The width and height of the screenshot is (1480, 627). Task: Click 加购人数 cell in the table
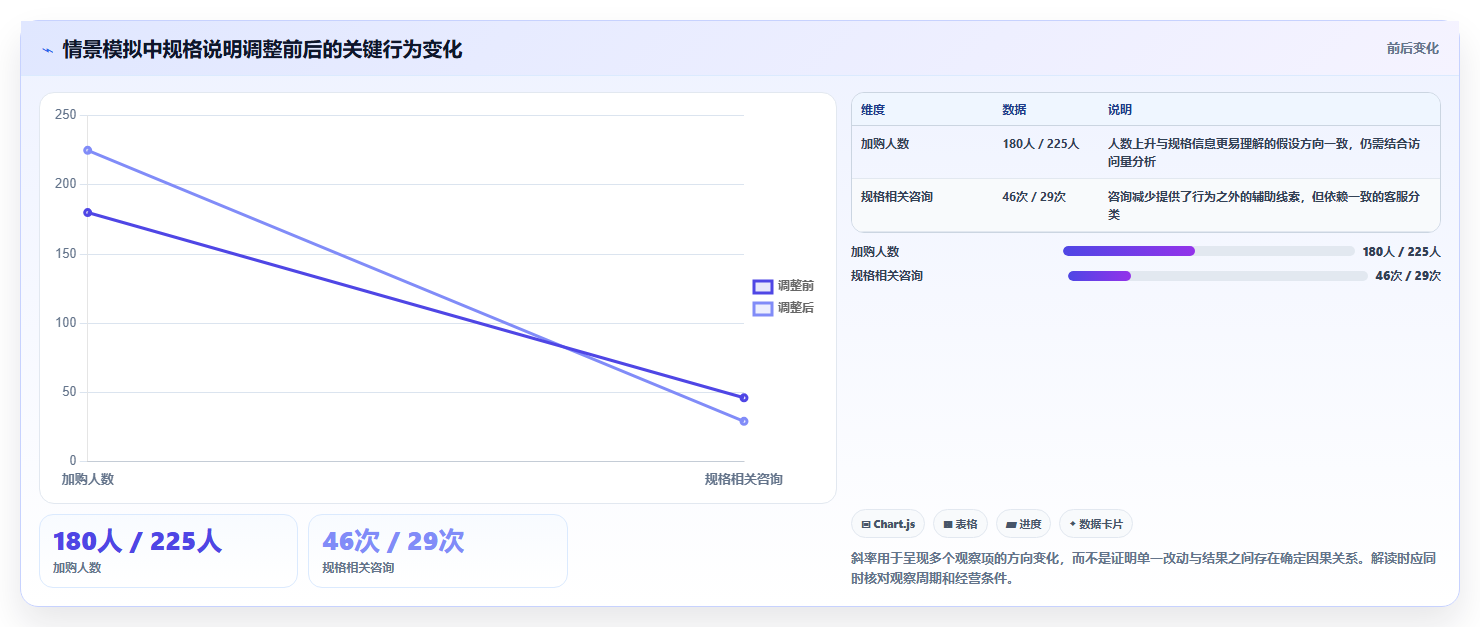(x=885, y=144)
